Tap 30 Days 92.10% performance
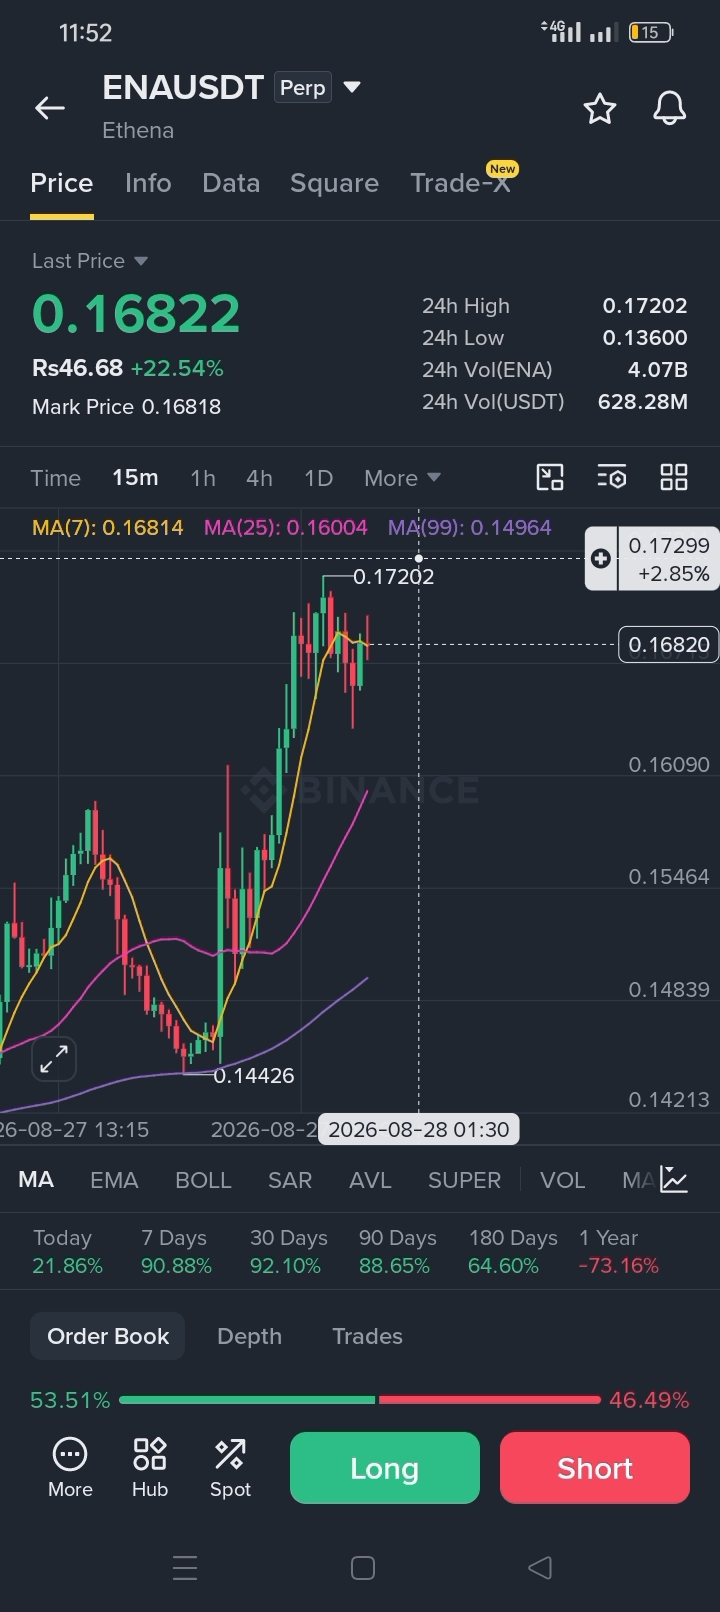Screen dimensions: 720x1612 288,1252
